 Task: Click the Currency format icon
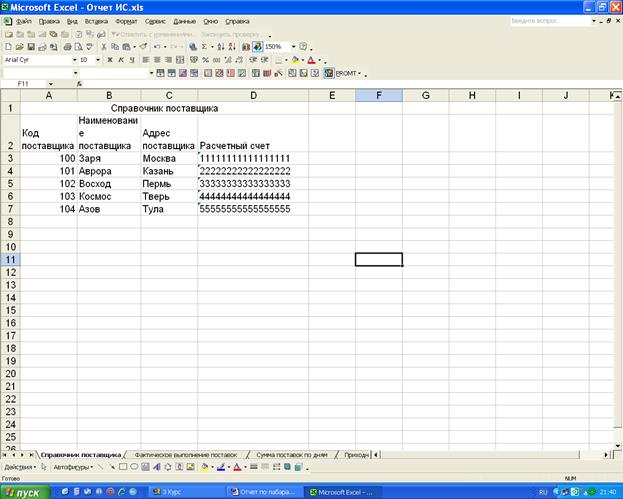194,60
